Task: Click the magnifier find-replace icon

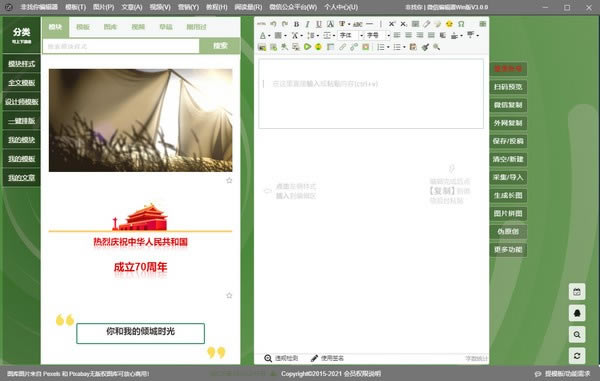Action: [x=436, y=47]
